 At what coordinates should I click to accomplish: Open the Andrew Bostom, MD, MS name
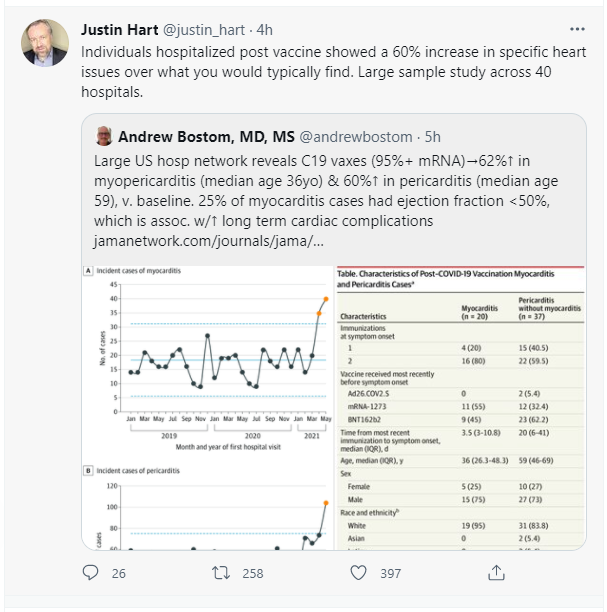[206, 137]
